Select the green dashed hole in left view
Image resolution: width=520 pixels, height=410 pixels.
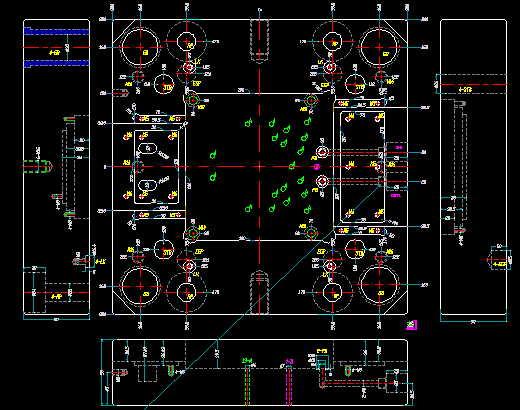point(35,166)
